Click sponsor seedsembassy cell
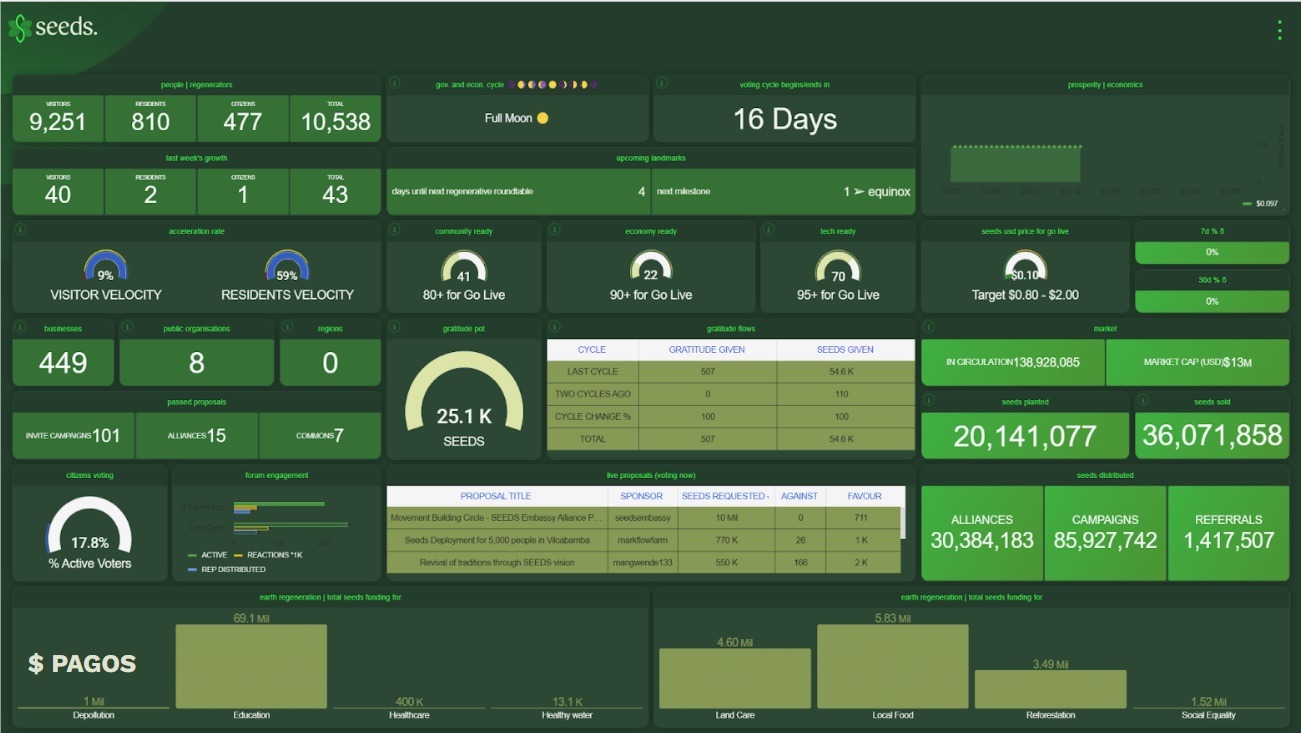 641,518
